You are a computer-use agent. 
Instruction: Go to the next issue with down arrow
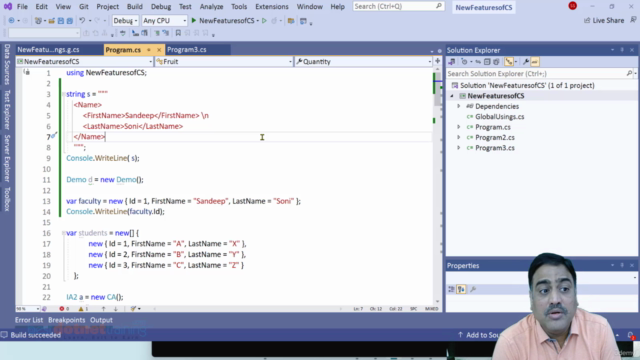coord(116,309)
